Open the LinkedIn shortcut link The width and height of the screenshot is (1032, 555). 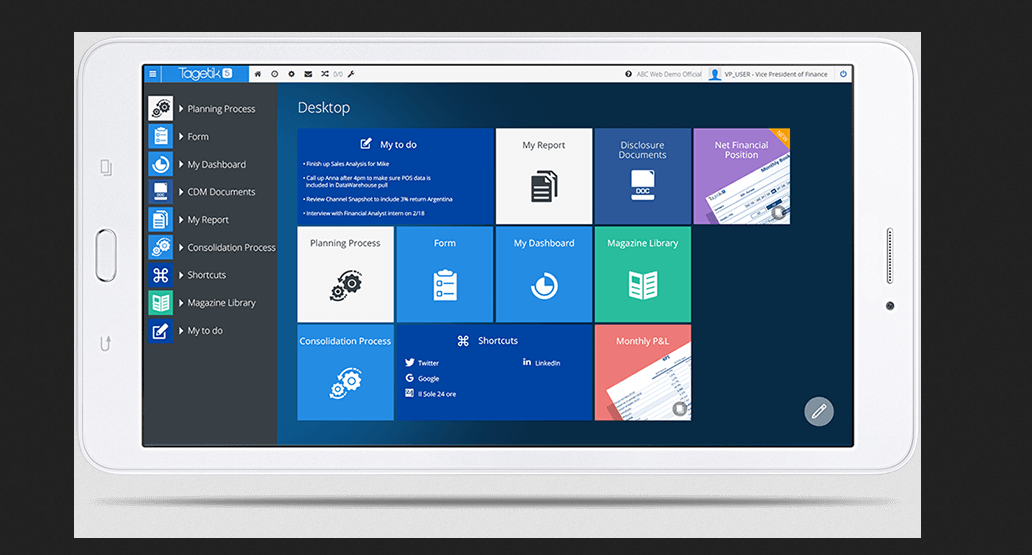click(x=547, y=363)
